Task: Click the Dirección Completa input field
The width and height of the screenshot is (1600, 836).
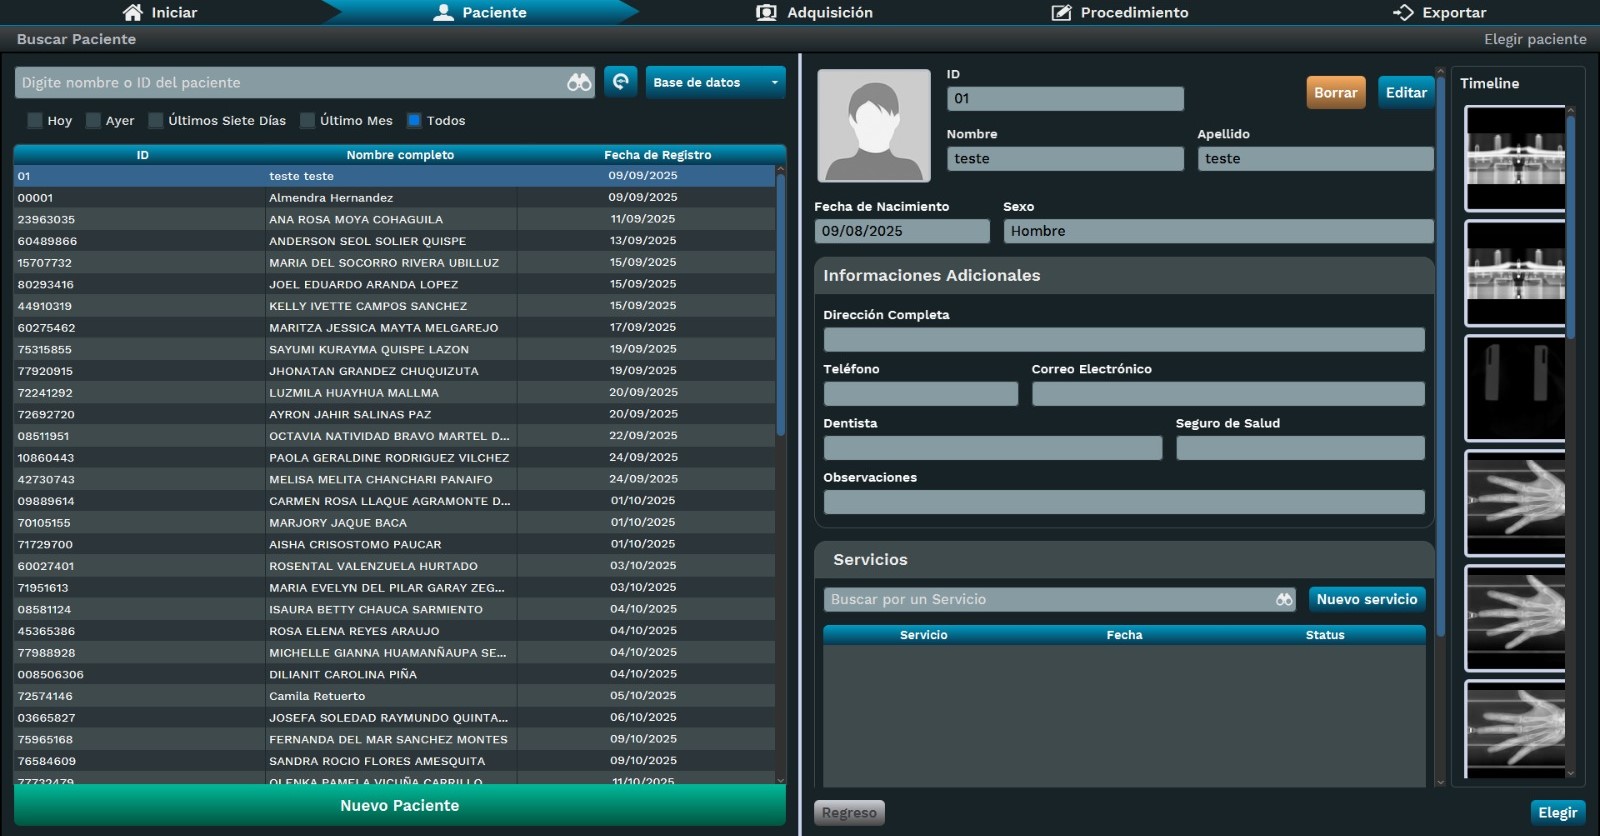Action: pyautogui.click(x=1123, y=340)
